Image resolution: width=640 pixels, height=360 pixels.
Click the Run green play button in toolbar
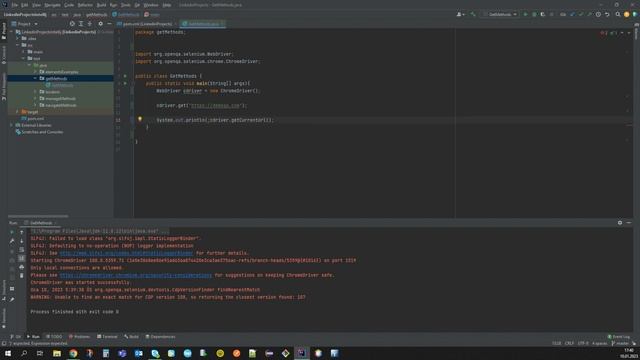525,14
